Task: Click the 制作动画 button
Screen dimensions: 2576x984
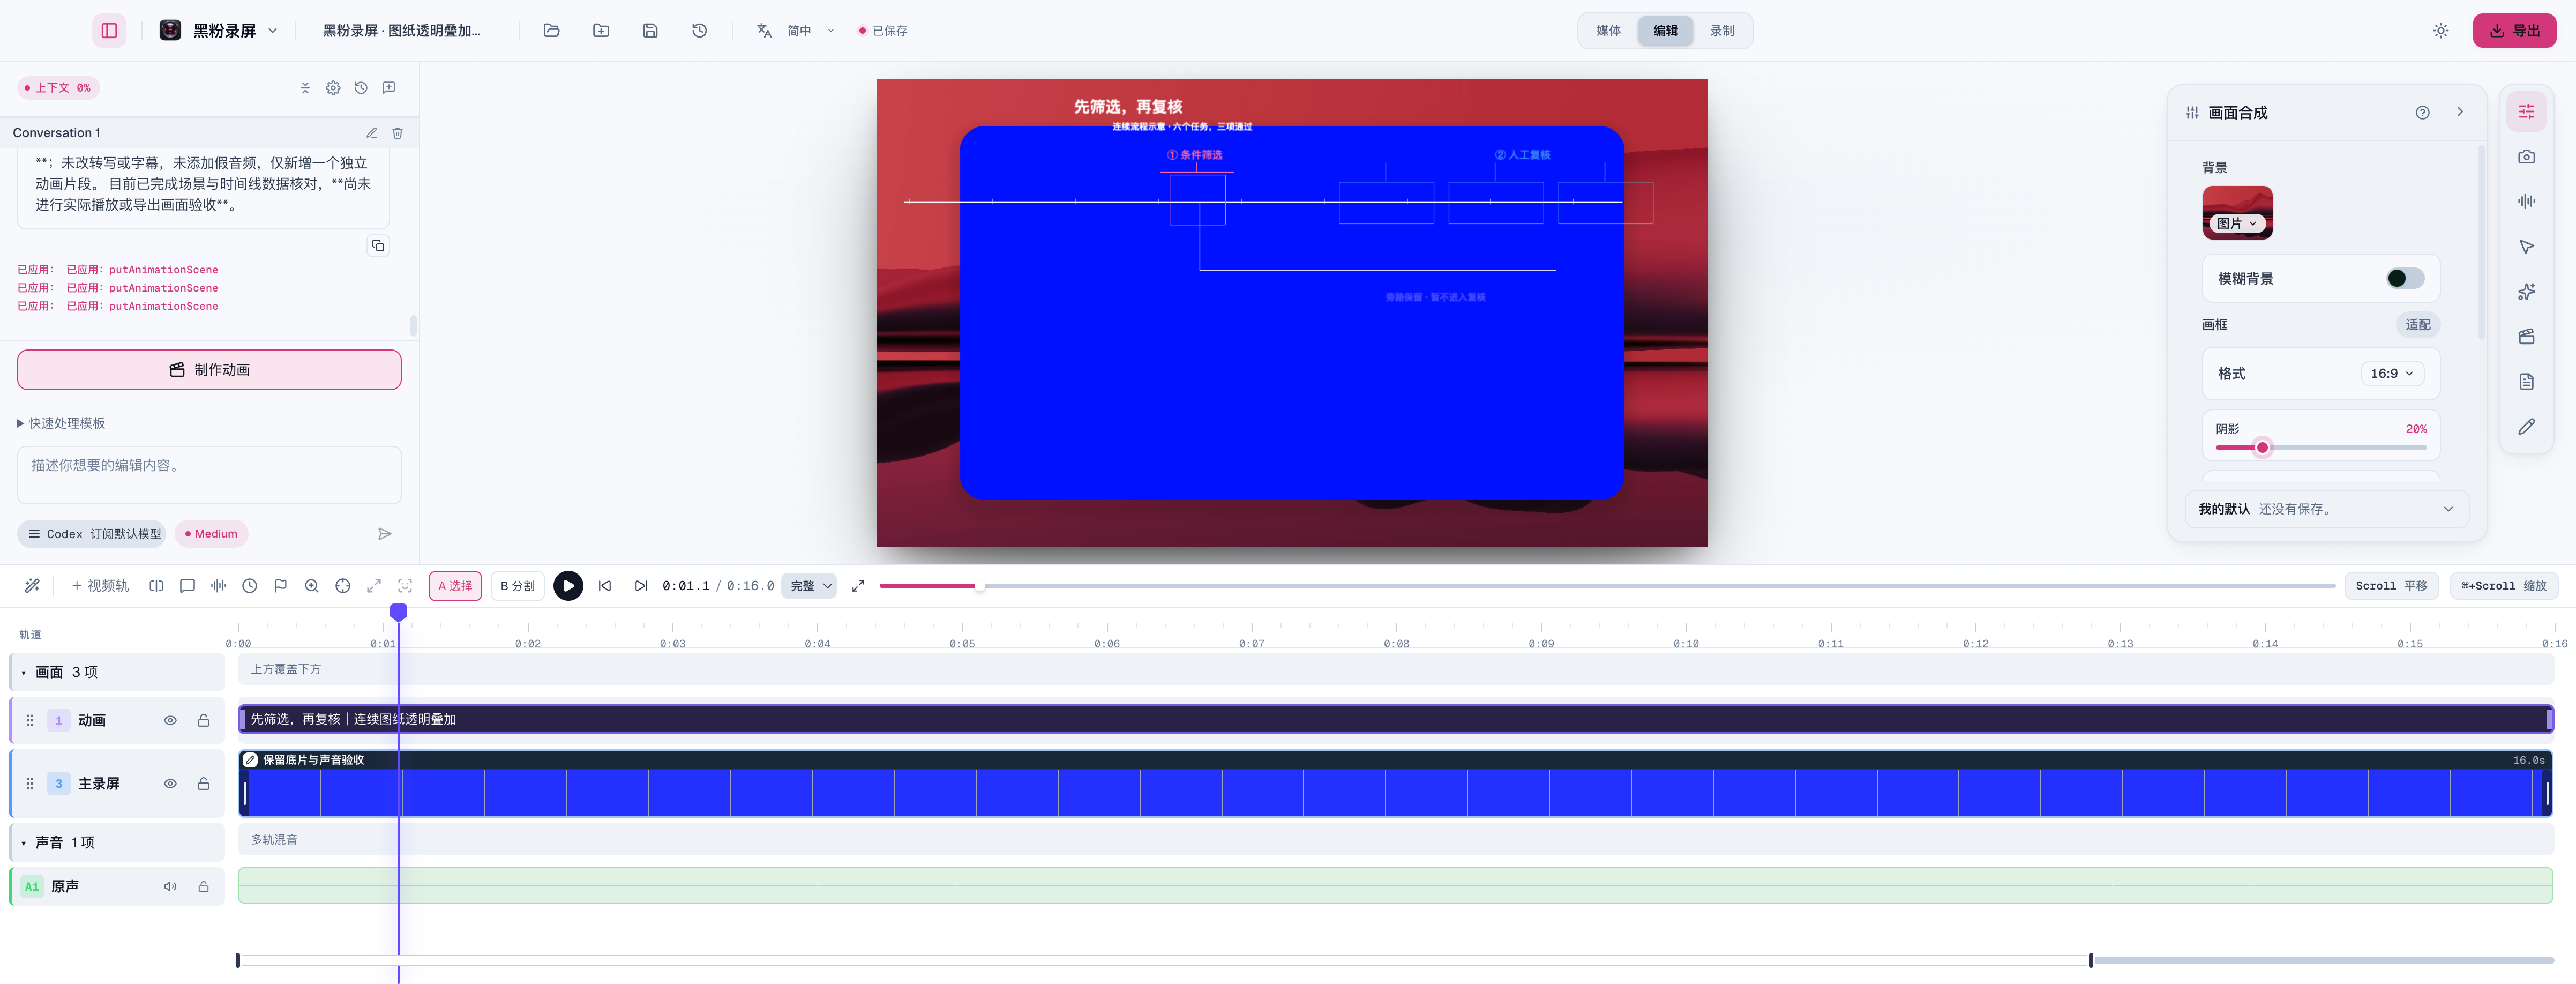Action: point(209,370)
